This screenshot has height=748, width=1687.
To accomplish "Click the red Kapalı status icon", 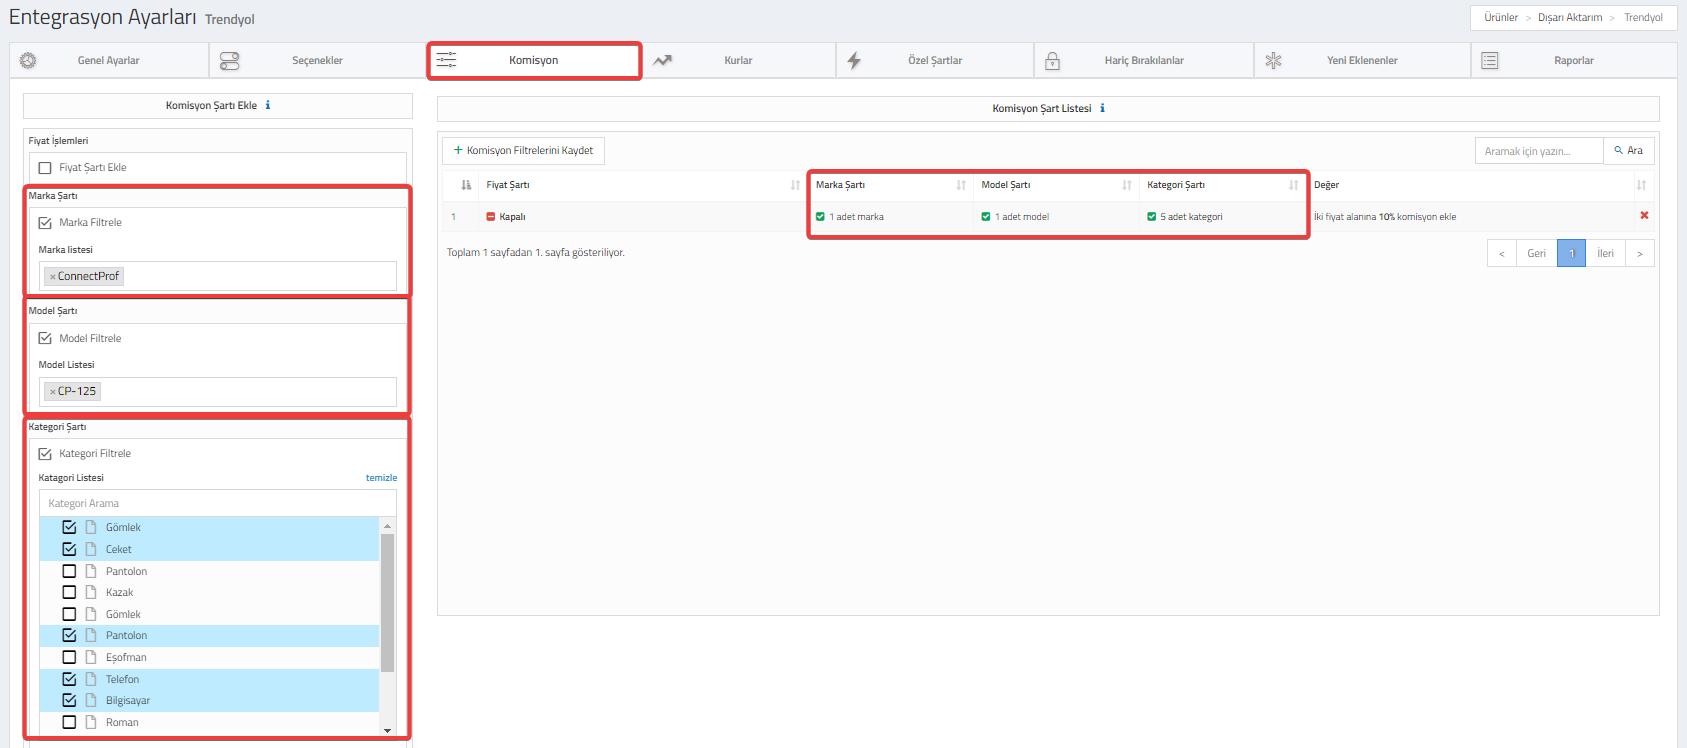I will click(491, 217).
